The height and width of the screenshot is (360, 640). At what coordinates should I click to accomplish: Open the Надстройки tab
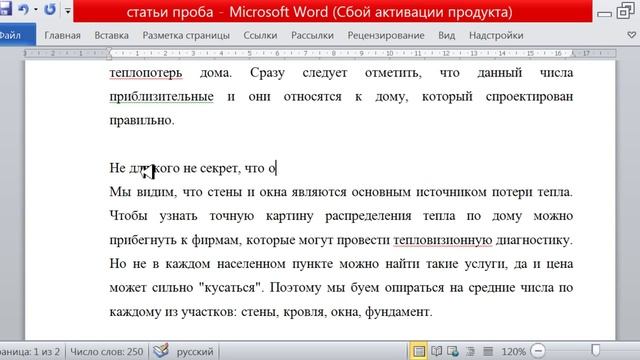click(x=496, y=36)
